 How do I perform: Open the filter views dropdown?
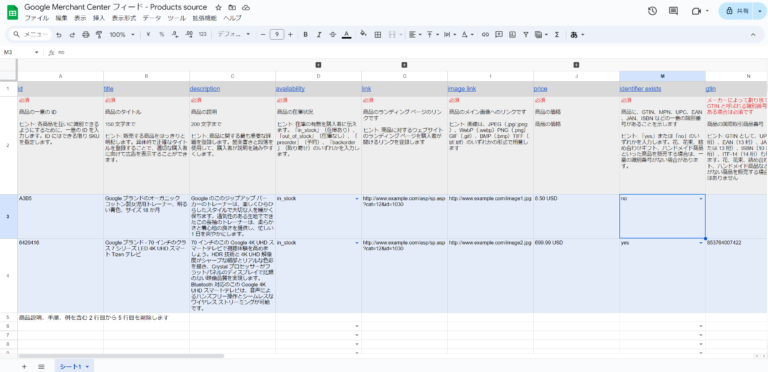[x=541, y=35]
